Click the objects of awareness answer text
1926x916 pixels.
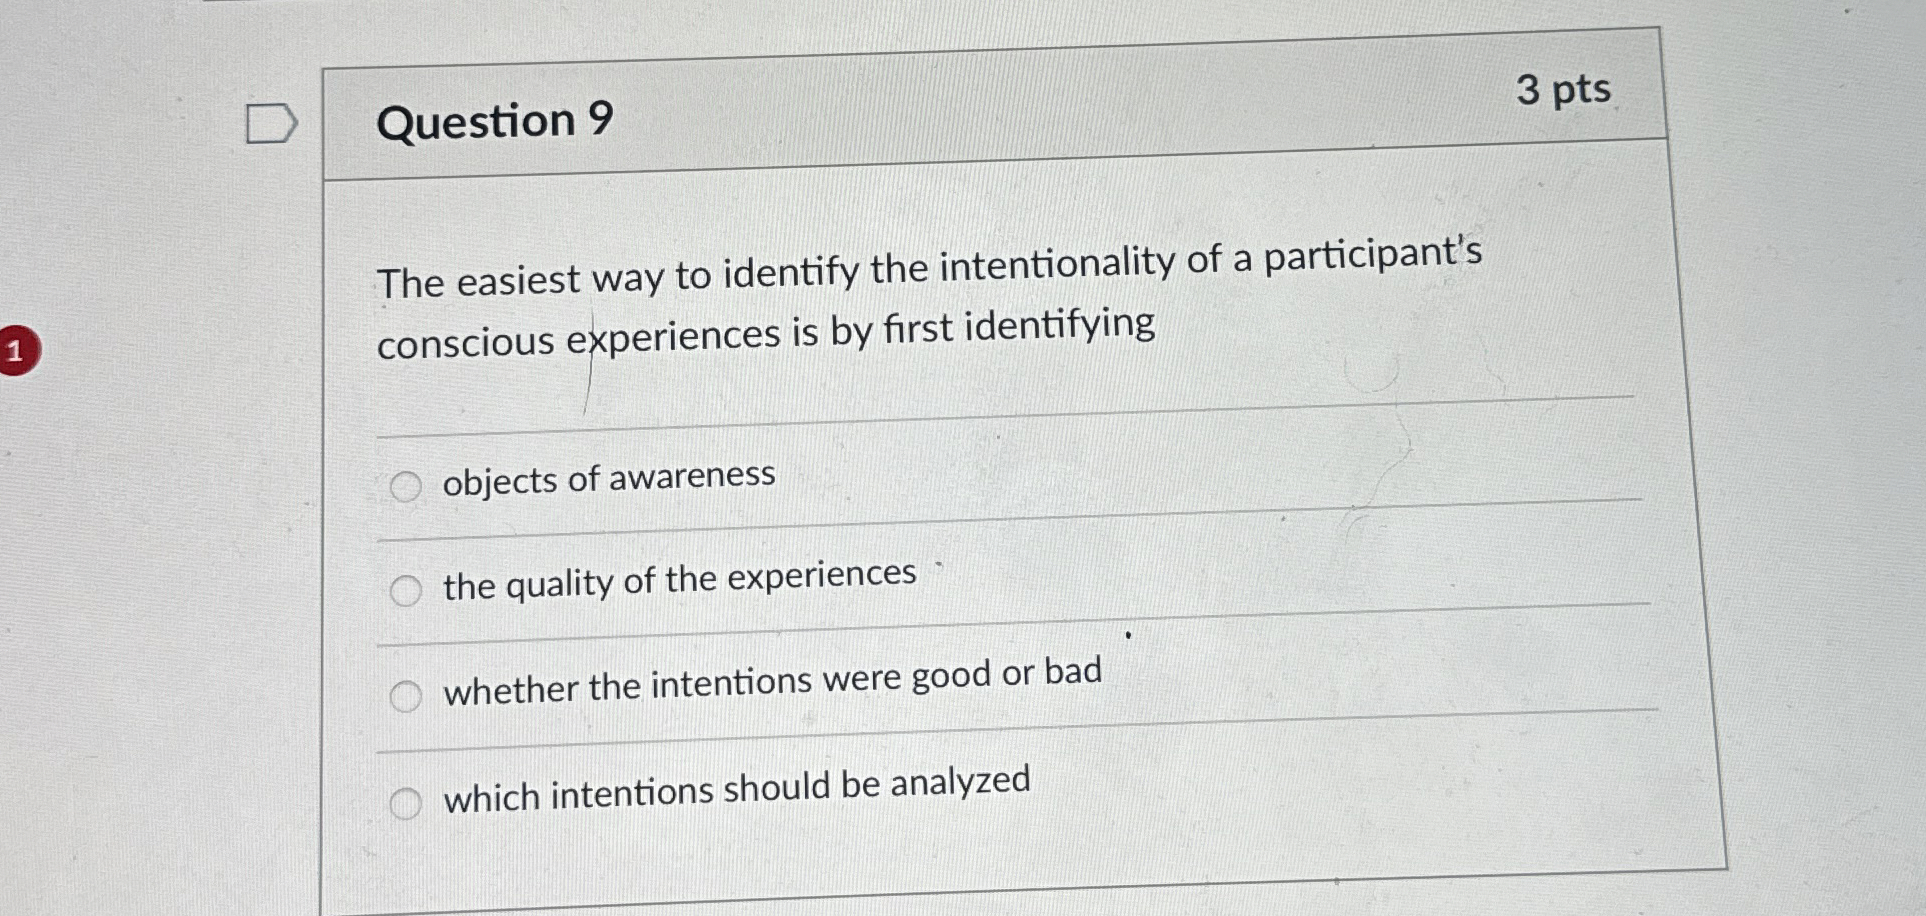tap(608, 478)
